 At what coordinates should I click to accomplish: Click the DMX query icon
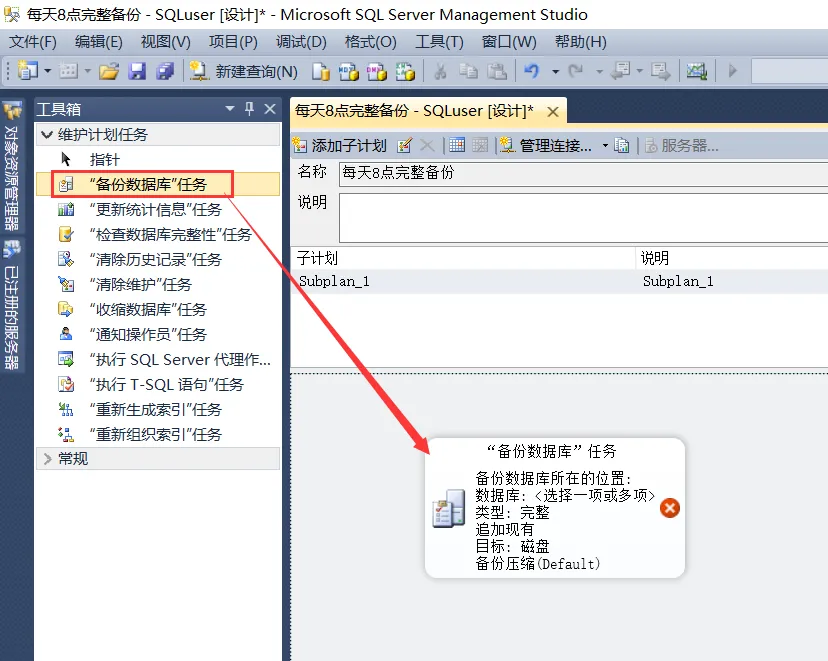377,71
